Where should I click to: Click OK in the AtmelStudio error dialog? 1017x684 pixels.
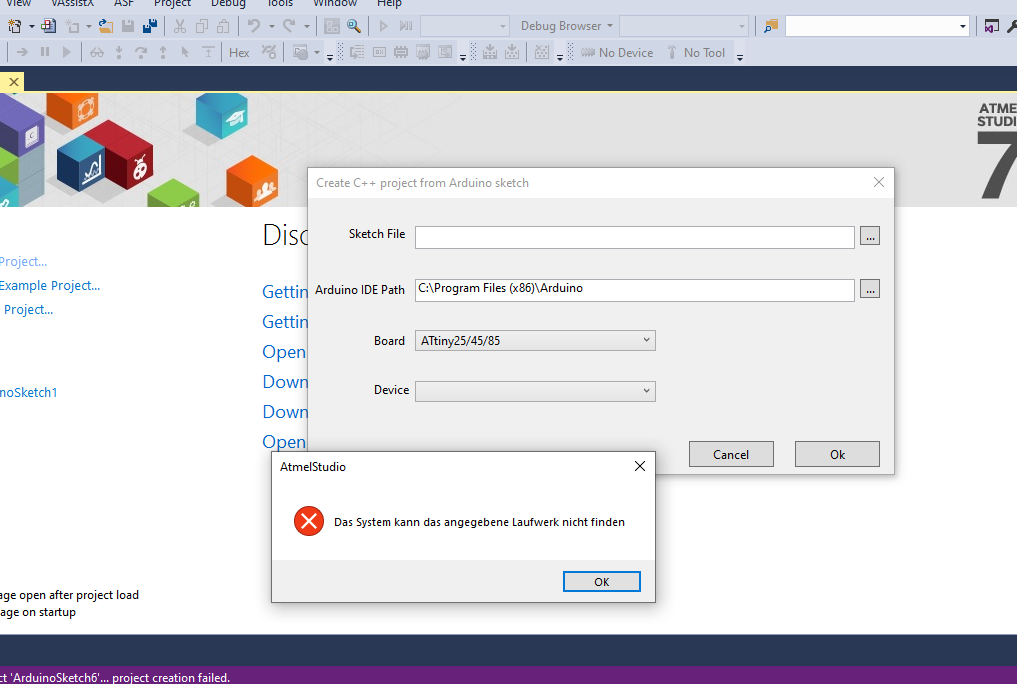tap(601, 582)
